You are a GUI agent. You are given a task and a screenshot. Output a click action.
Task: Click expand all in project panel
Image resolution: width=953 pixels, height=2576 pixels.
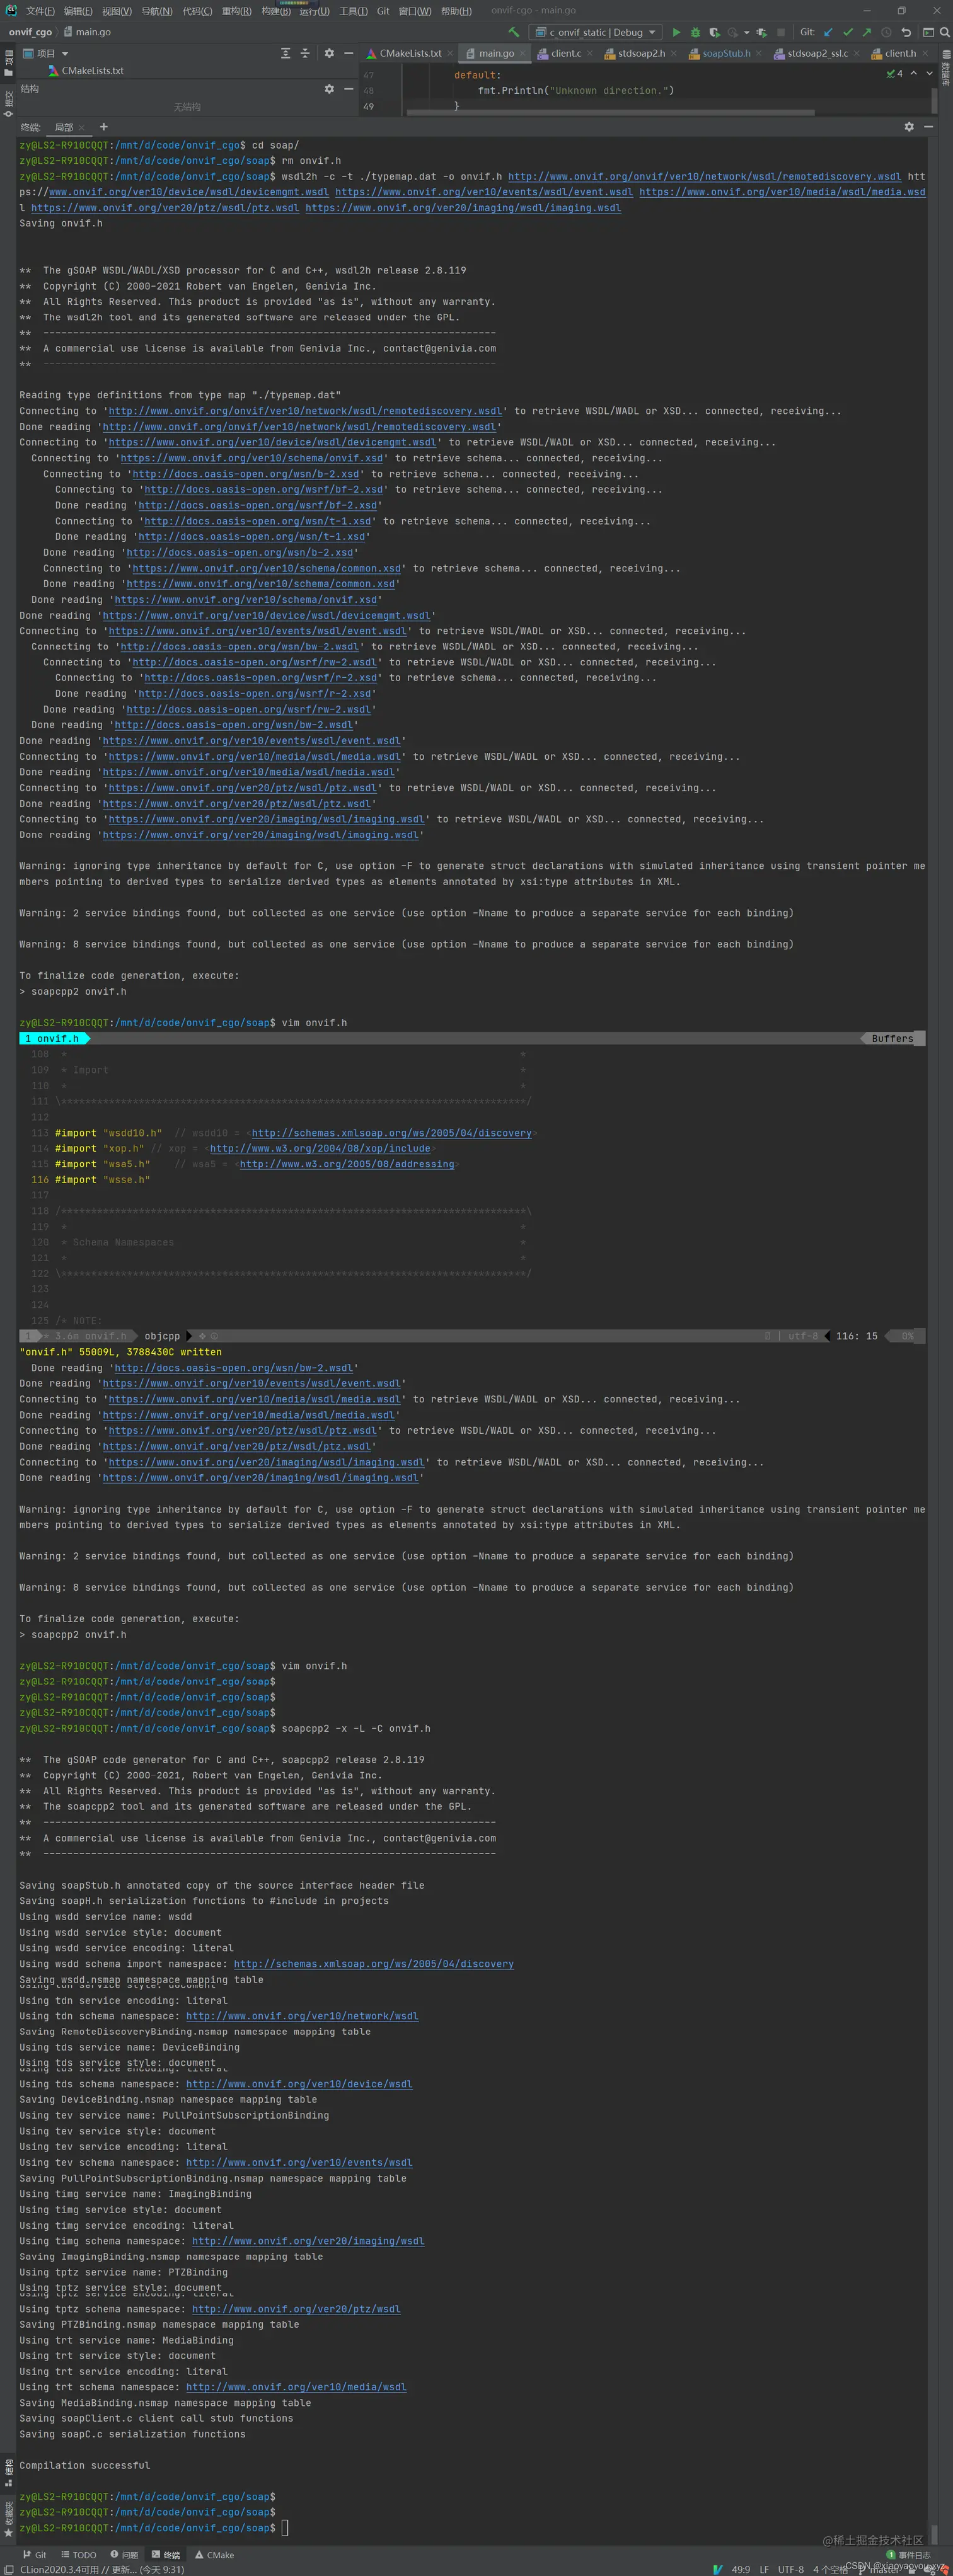[285, 53]
